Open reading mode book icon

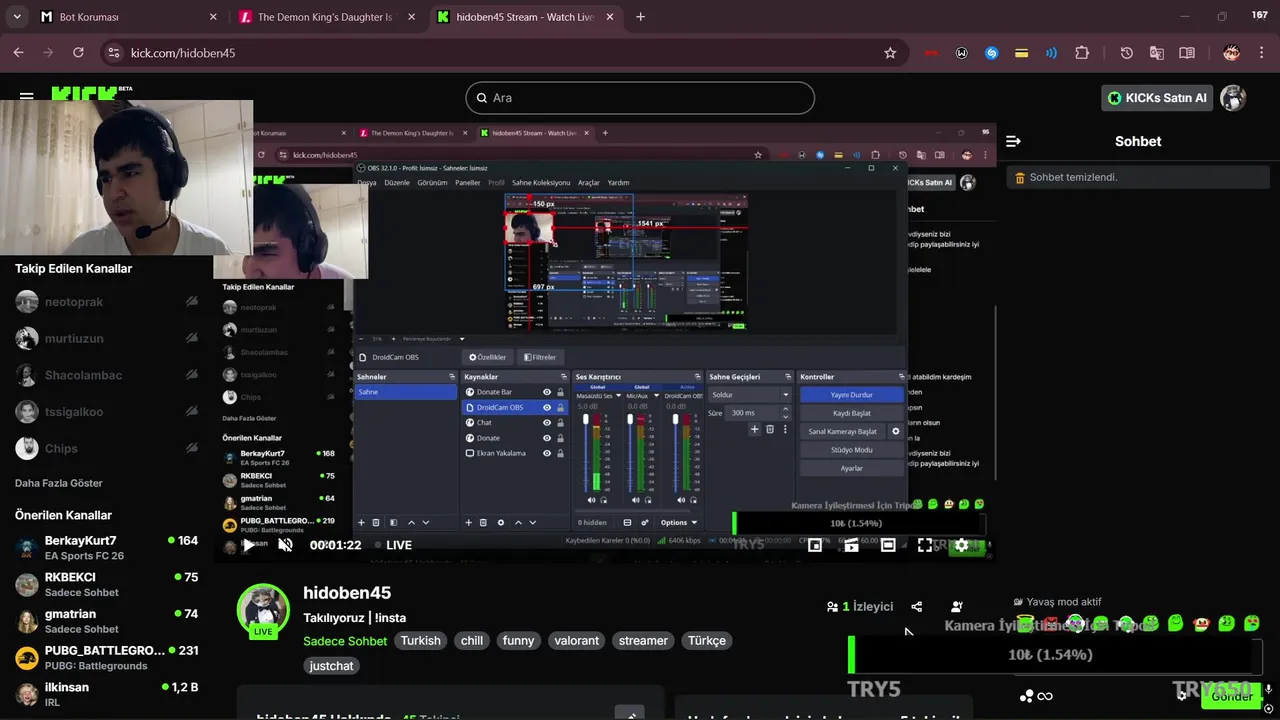1187,53
